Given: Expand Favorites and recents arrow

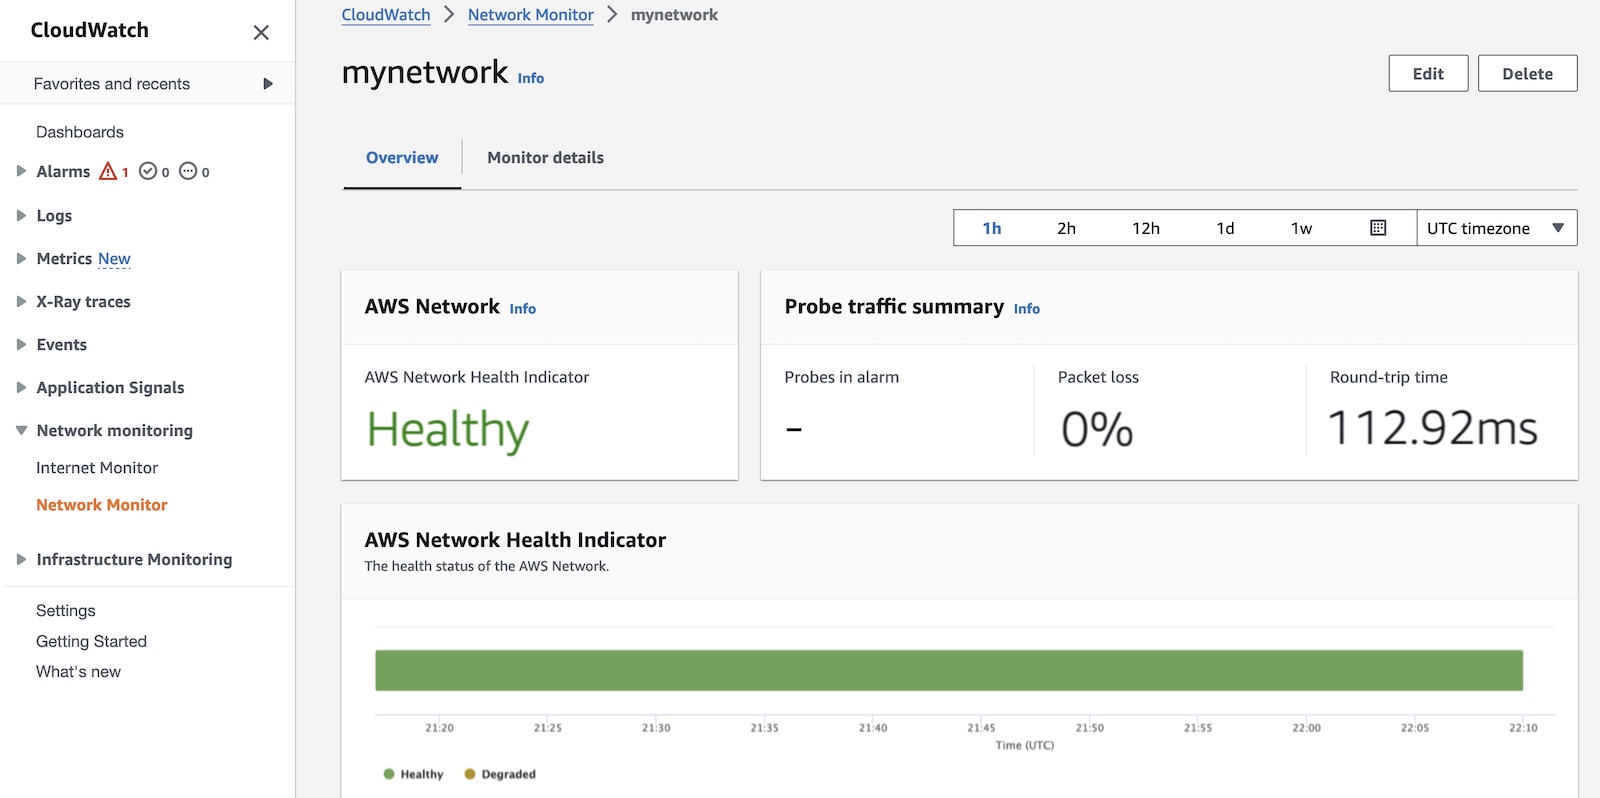Looking at the screenshot, I should point(267,84).
